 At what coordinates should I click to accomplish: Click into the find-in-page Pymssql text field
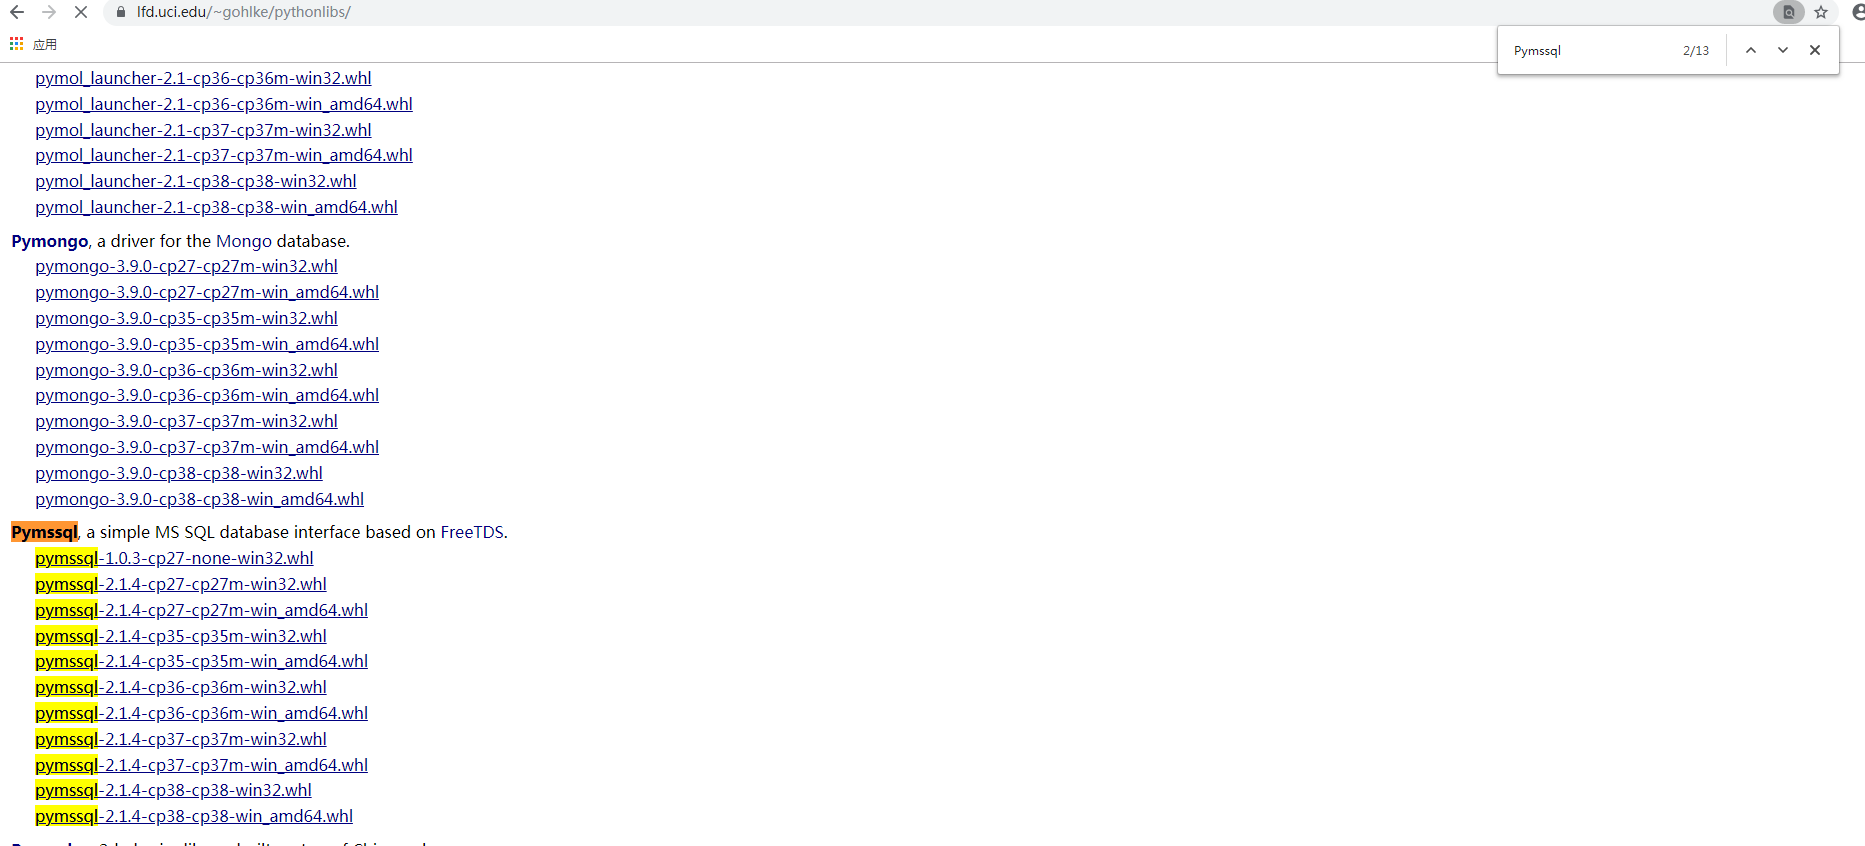(1590, 50)
